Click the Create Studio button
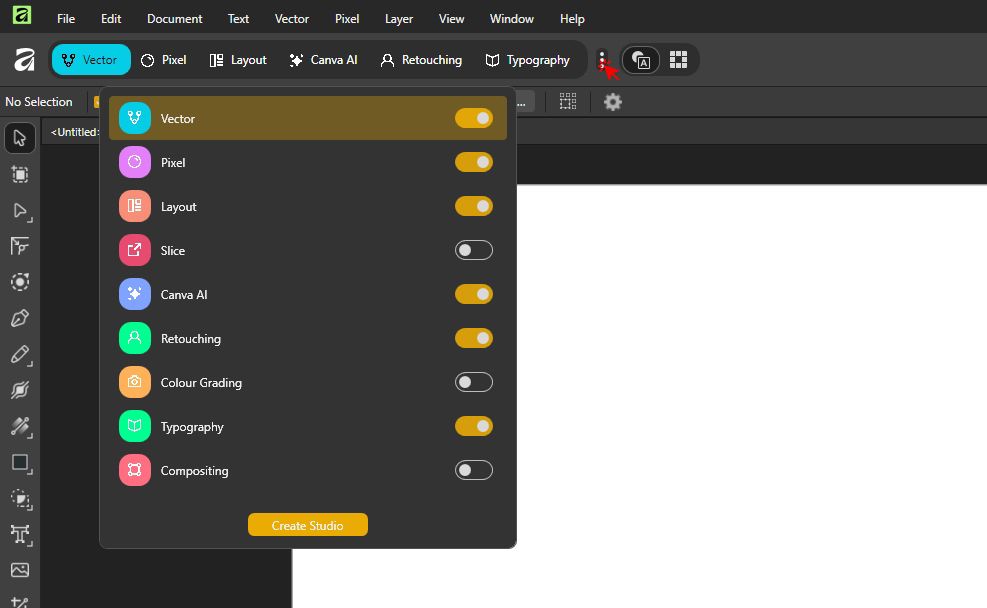This screenshot has height=608, width=987. click(x=308, y=525)
